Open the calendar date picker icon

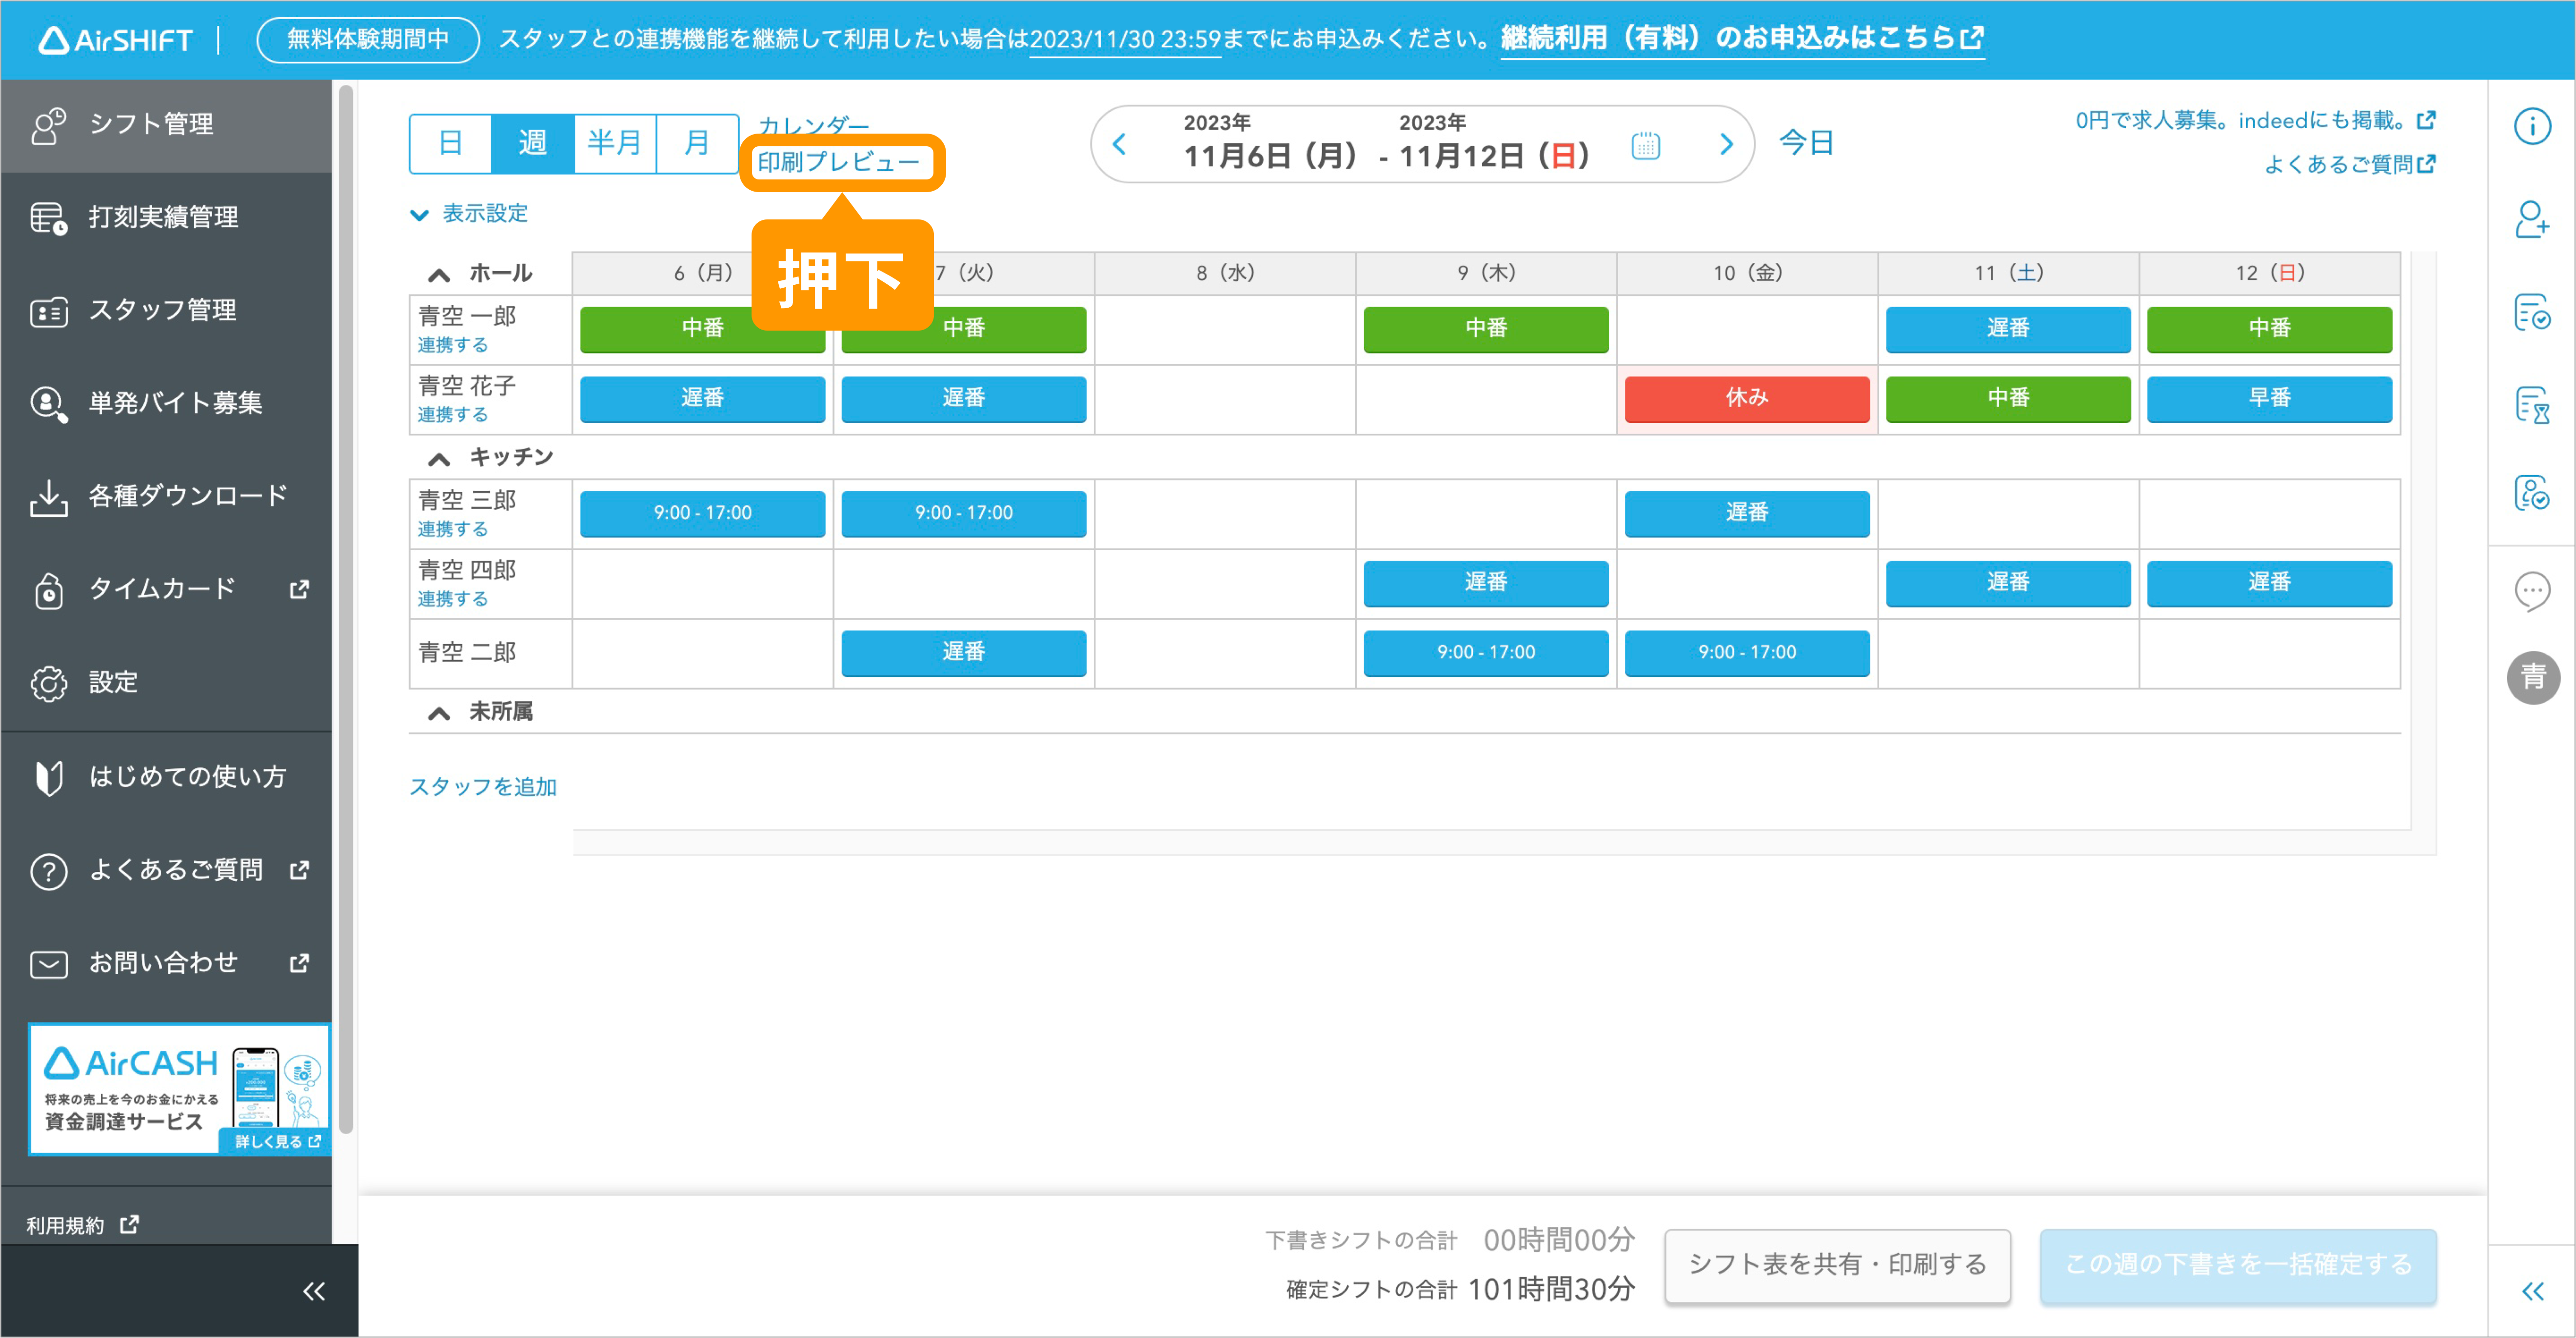coord(1645,145)
